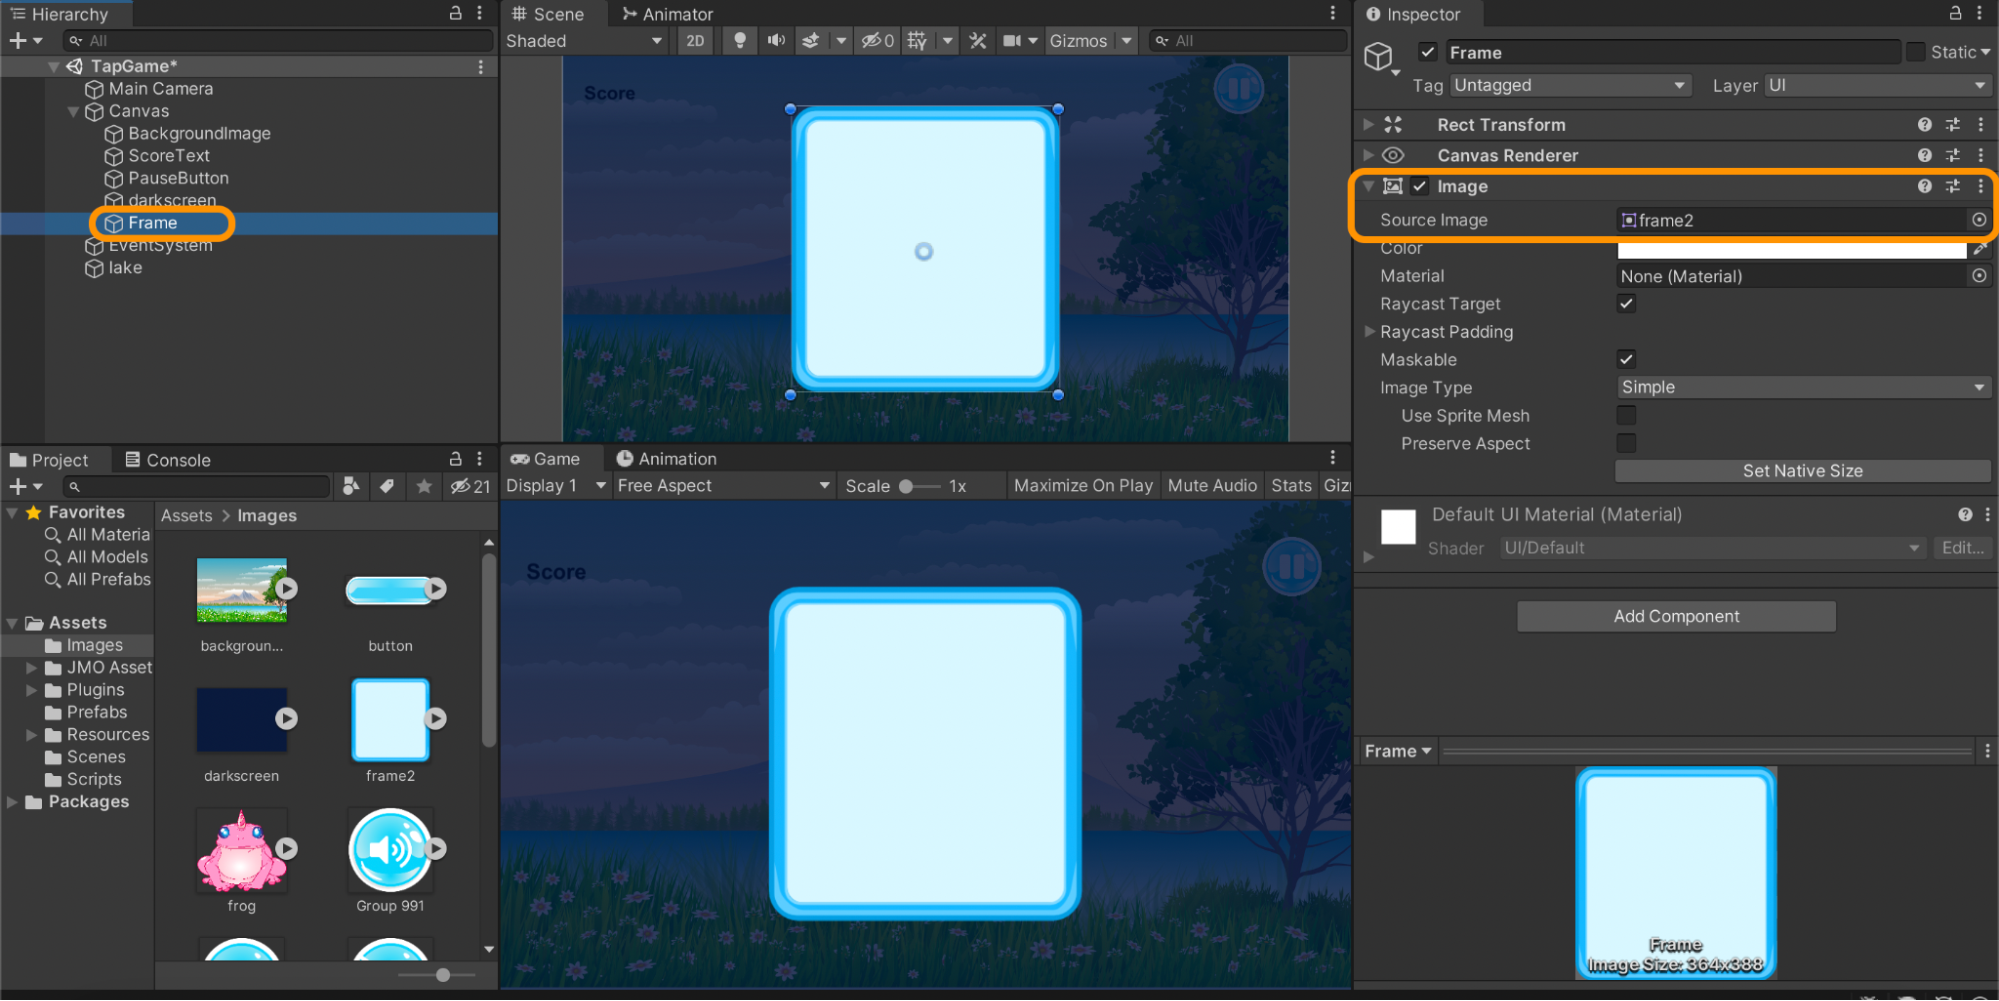
Task: Open the Tag Untagged dropdown
Action: (x=1570, y=85)
